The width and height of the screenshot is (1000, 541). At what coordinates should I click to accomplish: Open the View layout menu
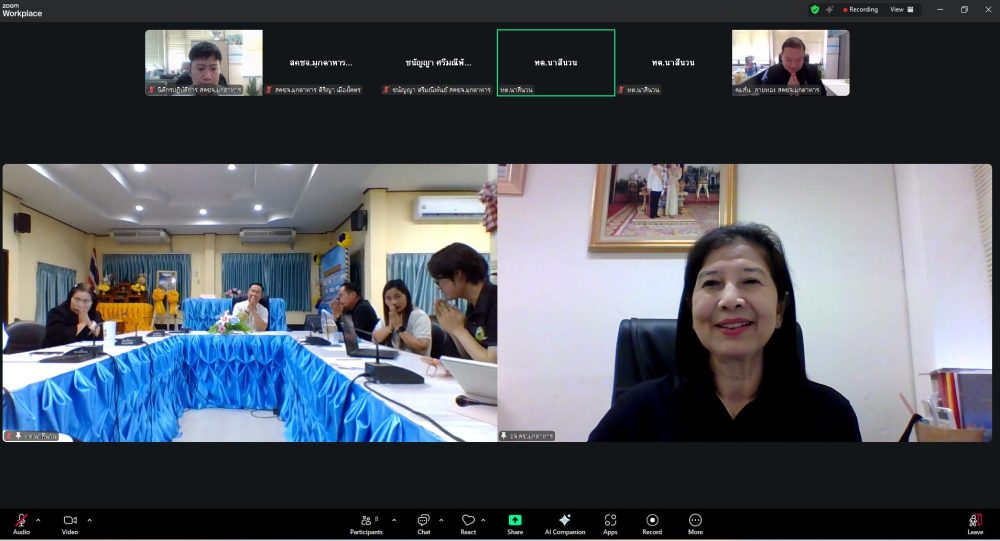coord(900,9)
